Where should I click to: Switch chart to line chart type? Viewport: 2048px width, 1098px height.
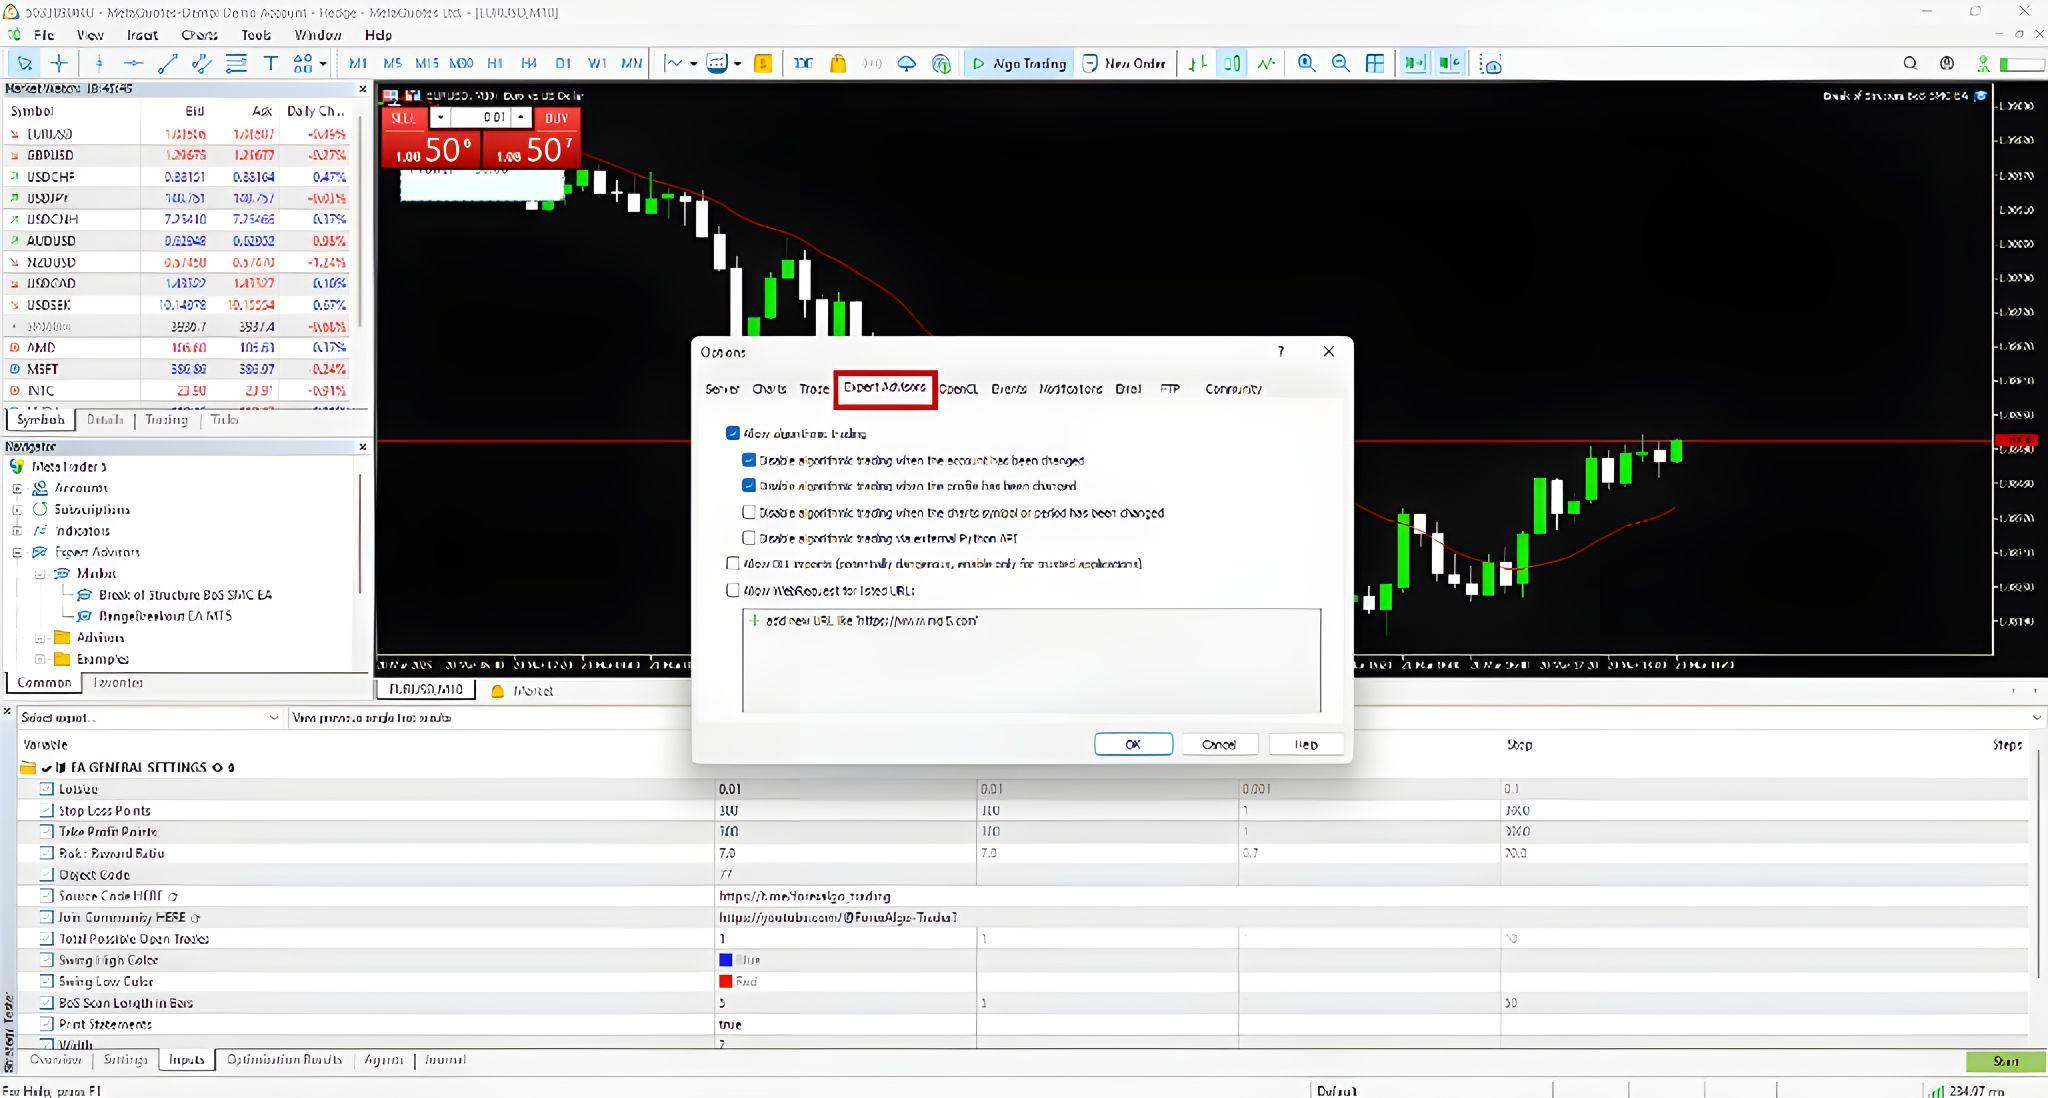[1266, 63]
